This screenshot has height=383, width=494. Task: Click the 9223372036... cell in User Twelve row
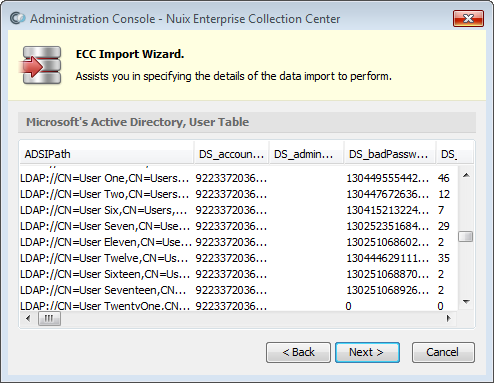point(231,258)
